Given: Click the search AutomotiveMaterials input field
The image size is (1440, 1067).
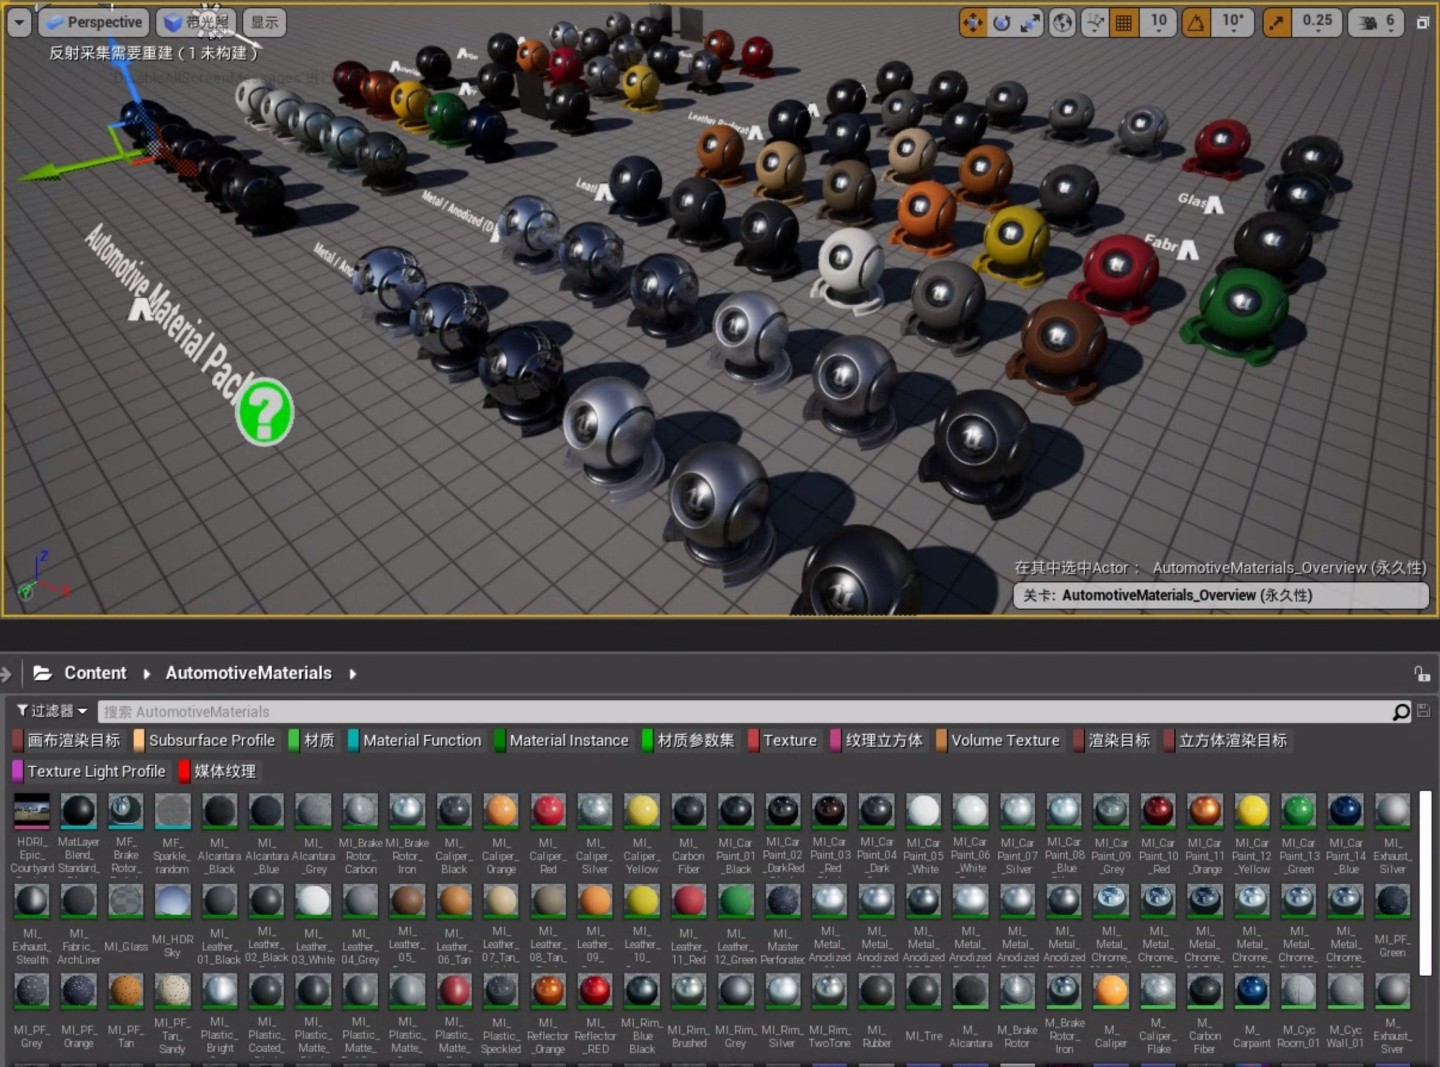Looking at the screenshot, I should (x=743, y=712).
